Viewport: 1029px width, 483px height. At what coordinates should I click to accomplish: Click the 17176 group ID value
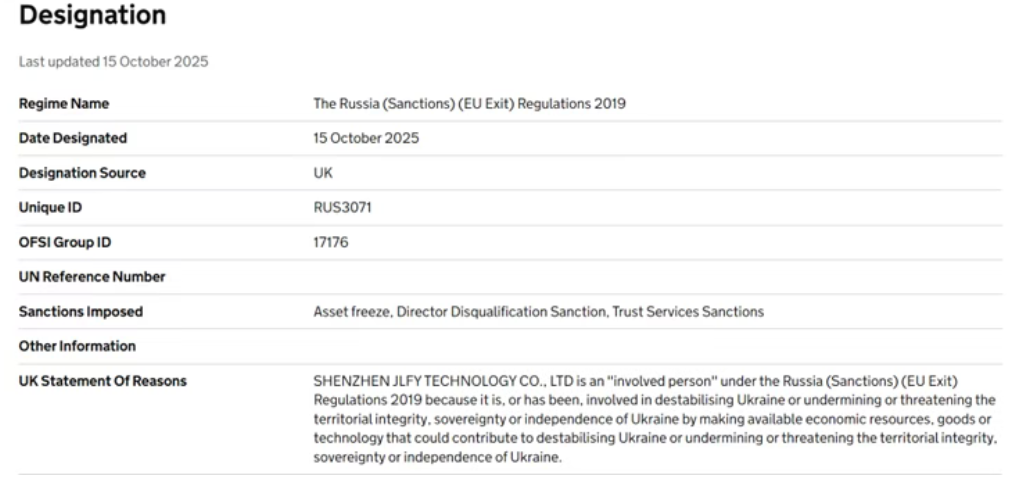330,242
